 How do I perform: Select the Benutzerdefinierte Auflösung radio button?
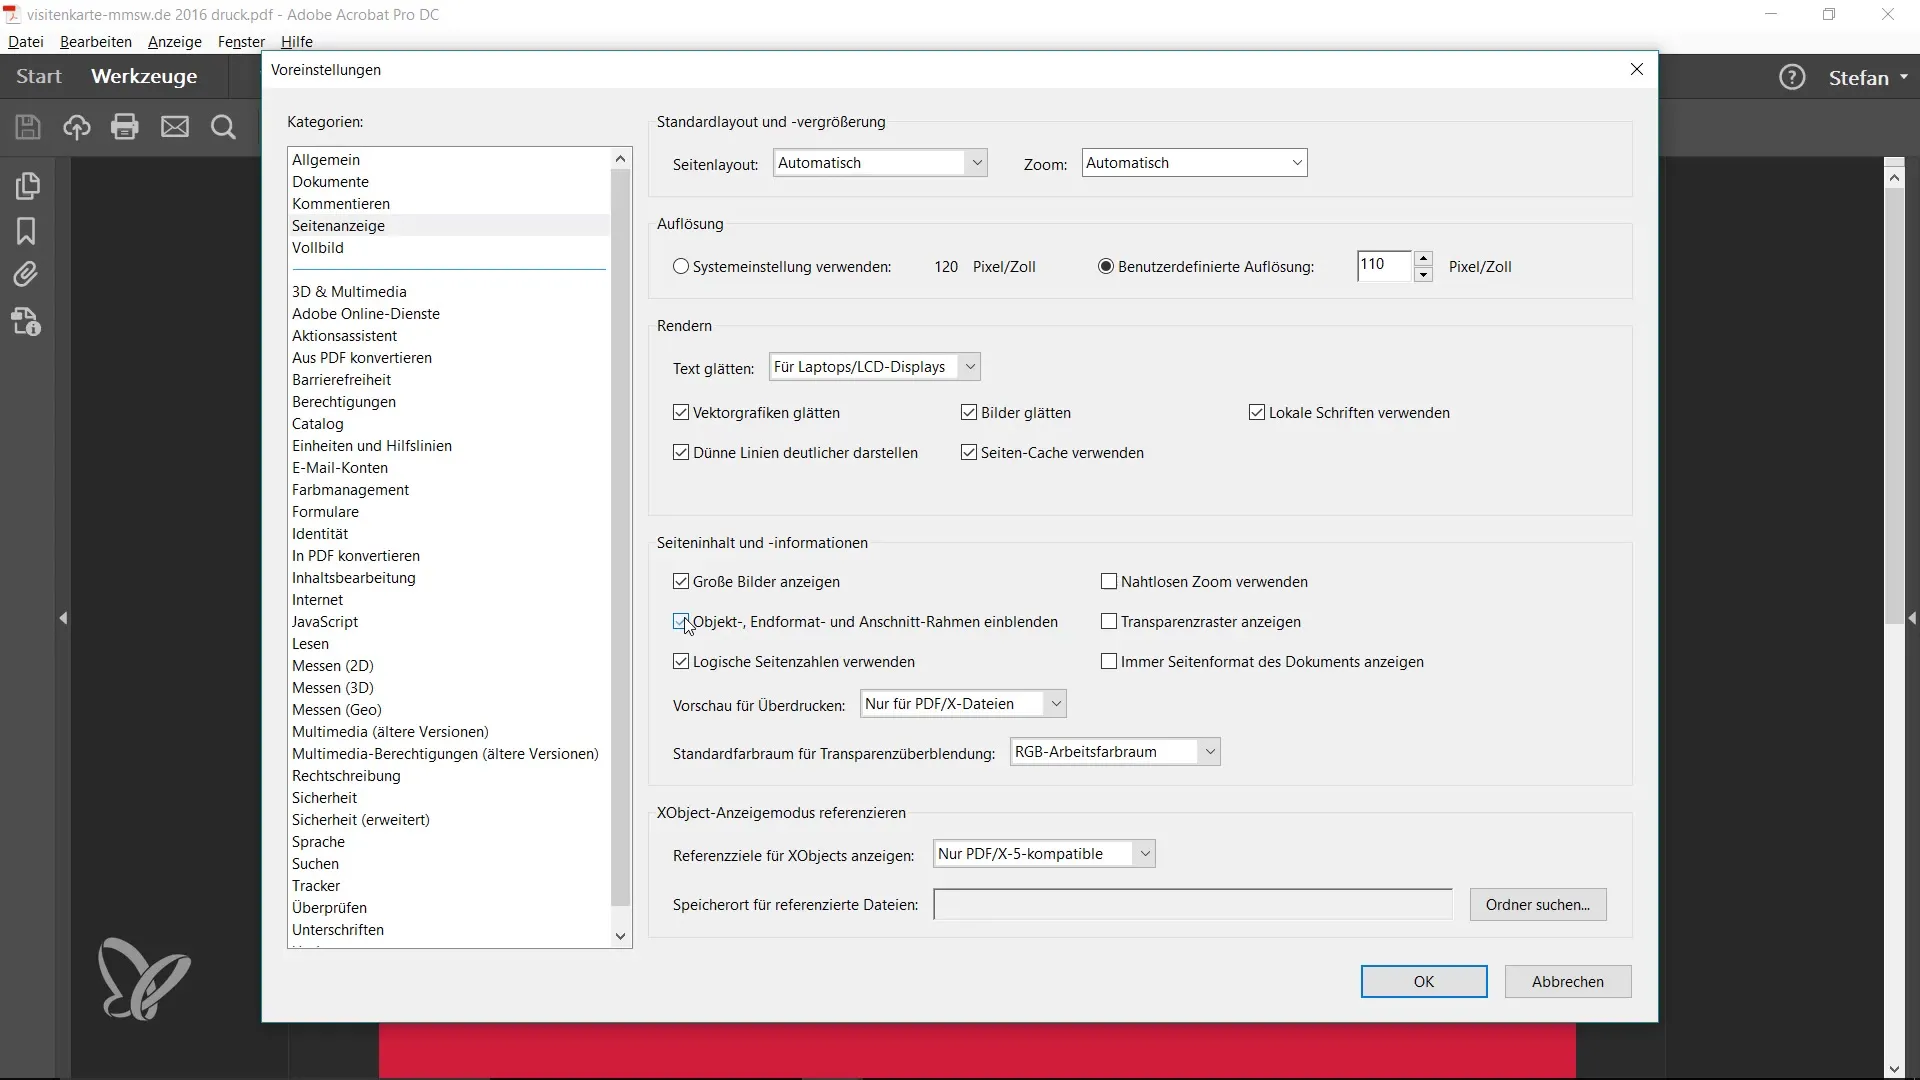pyautogui.click(x=1106, y=267)
